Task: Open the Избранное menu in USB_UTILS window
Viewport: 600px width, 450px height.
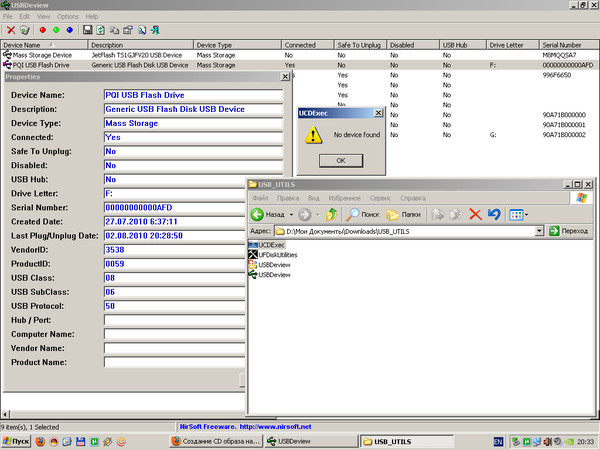Action: pos(344,198)
